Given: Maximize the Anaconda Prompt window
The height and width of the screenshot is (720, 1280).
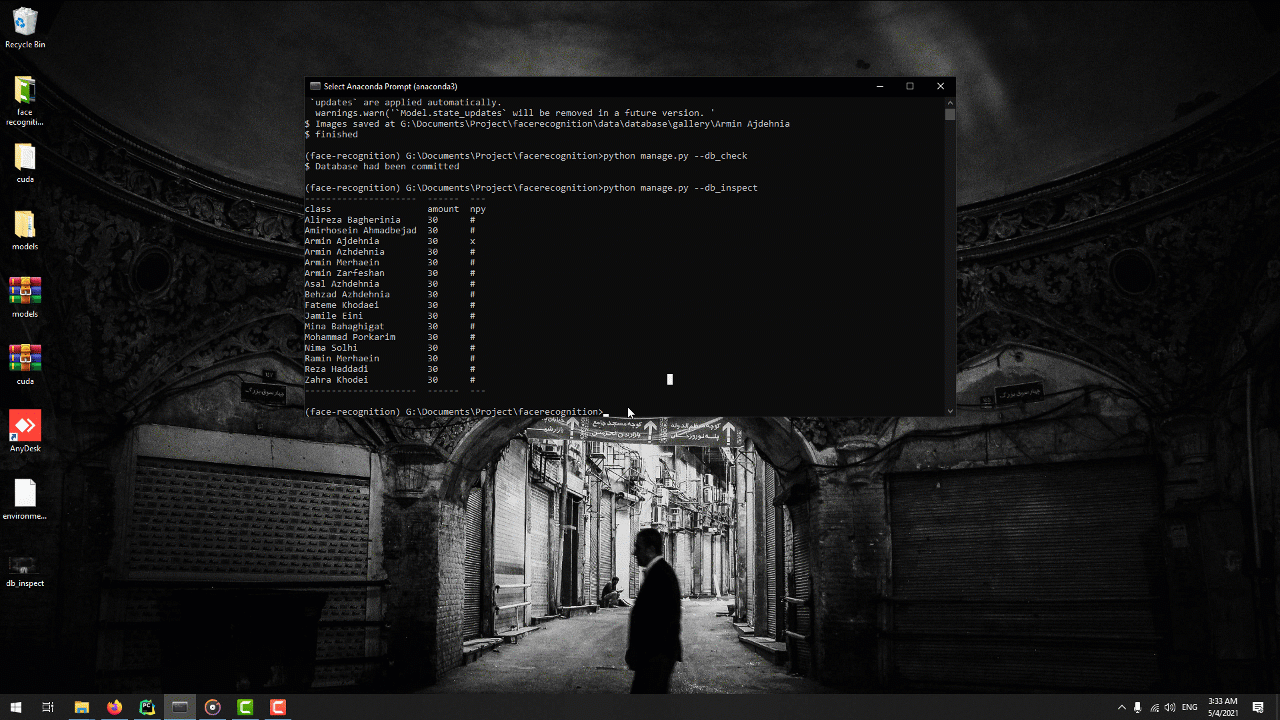Looking at the screenshot, I should [x=910, y=86].
